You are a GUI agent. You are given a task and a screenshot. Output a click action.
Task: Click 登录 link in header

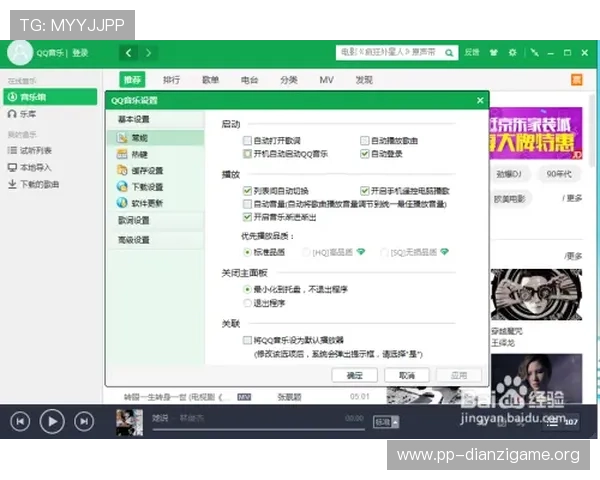pyautogui.click(x=80, y=53)
